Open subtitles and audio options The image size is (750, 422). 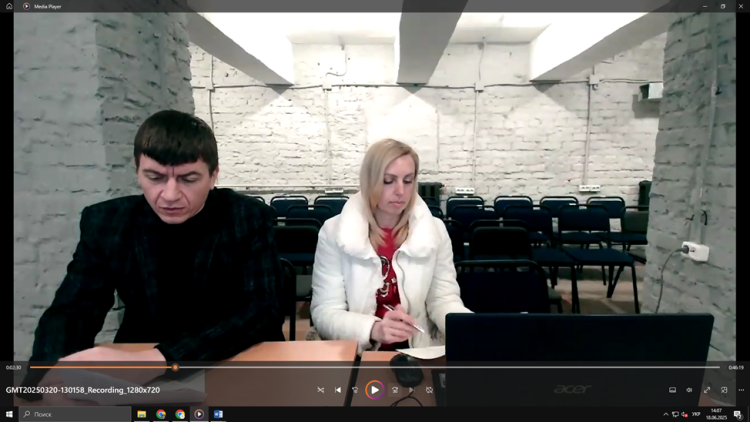pos(672,390)
